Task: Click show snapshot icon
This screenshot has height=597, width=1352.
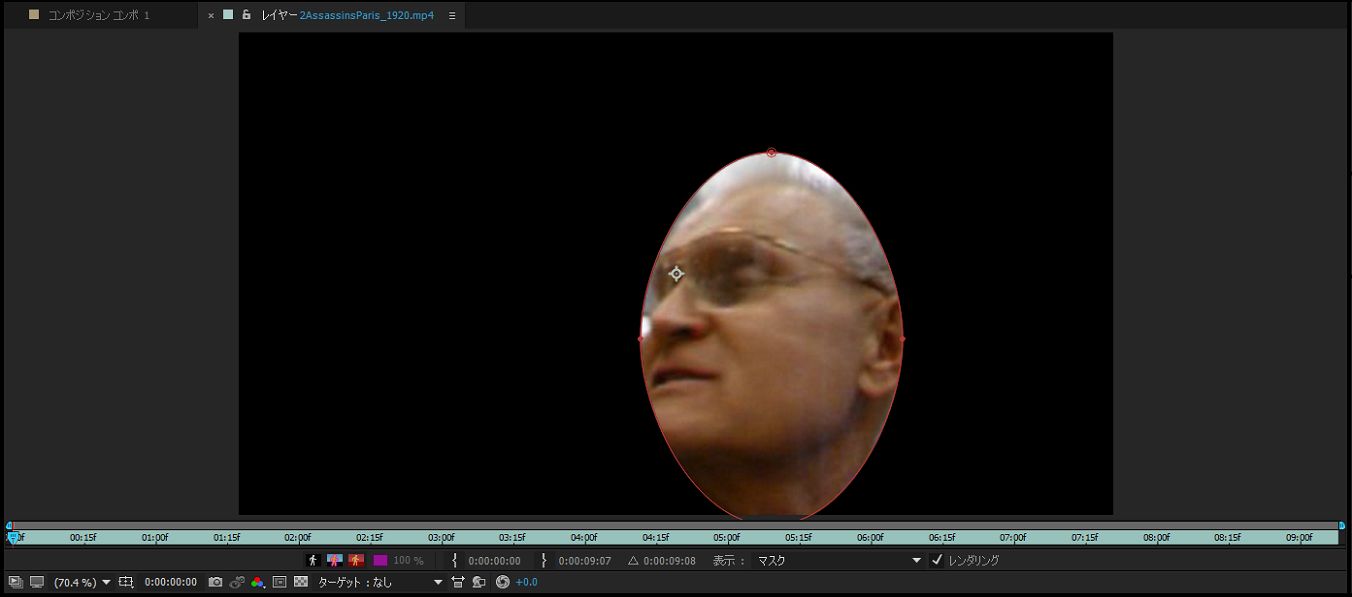Action: coord(237,582)
